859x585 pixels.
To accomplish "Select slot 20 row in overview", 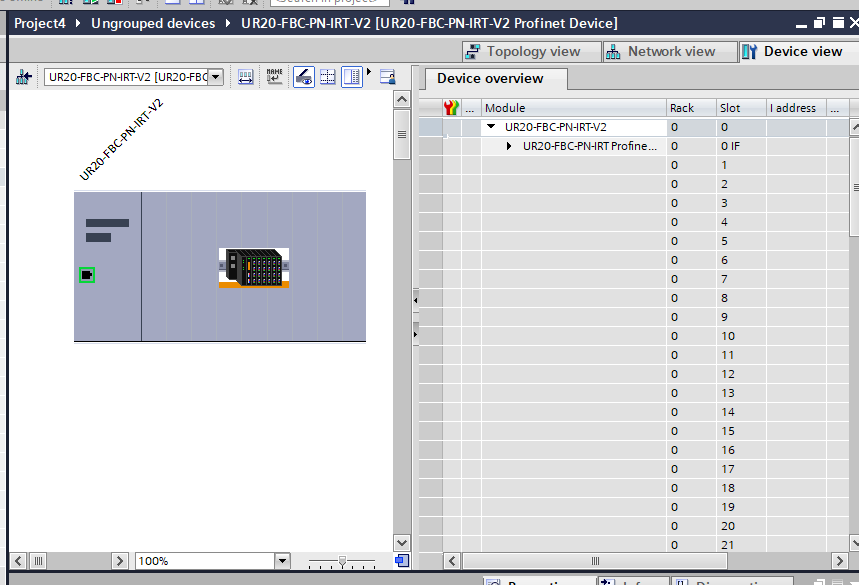I will 634,526.
